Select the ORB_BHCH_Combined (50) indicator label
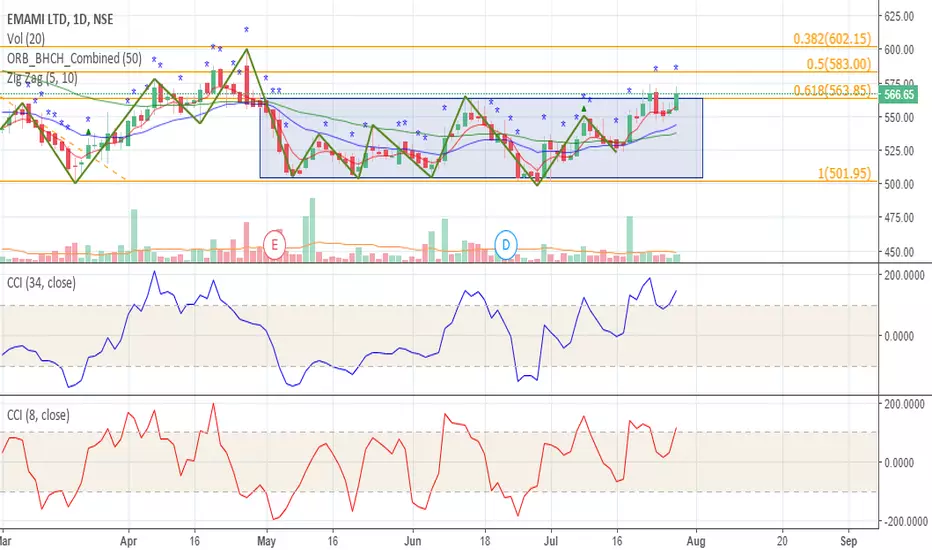 tap(74, 58)
